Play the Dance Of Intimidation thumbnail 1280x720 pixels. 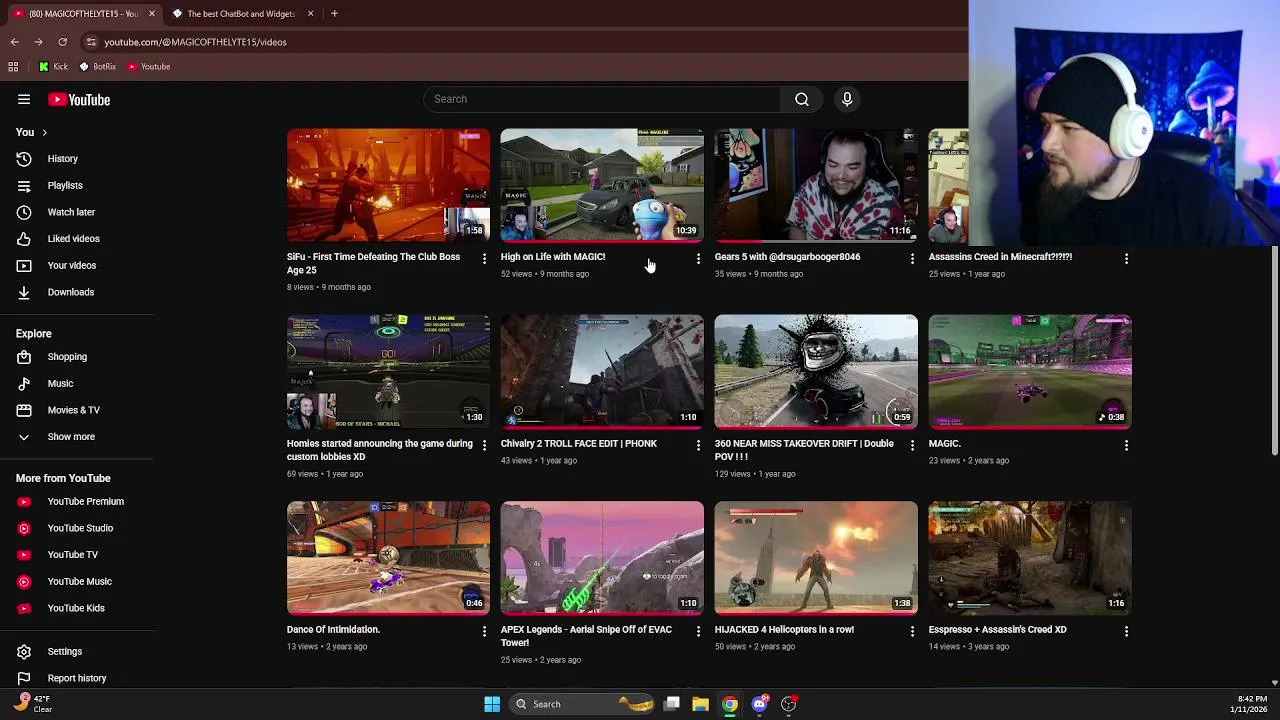pyautogui.click(x=388, y=558)
